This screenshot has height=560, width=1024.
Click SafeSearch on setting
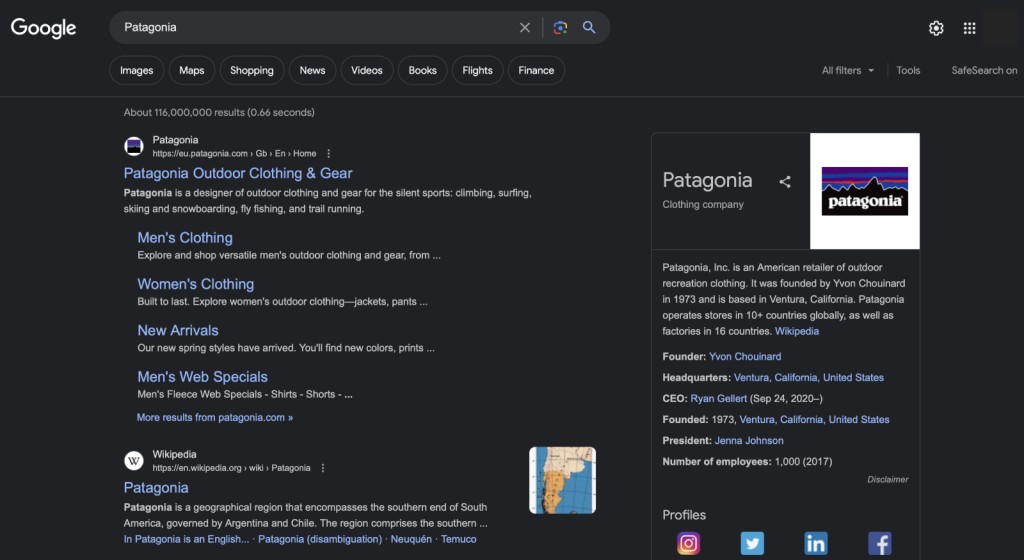pos(984,70)
